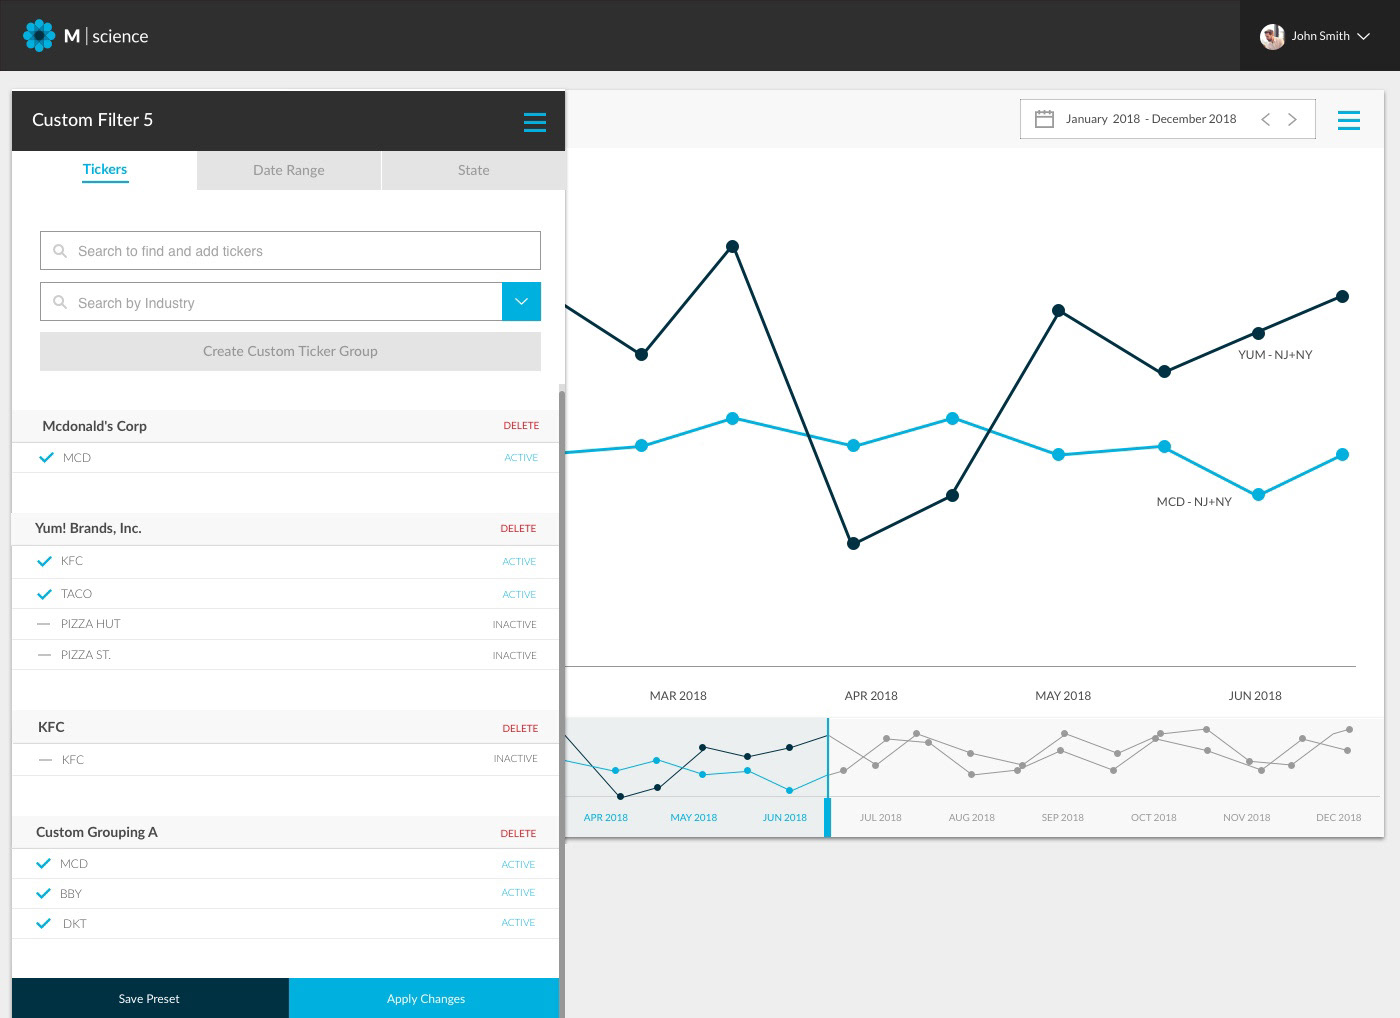Viewport: 1400px width, 1018px height.
Task: Switch to the Date Range tab
Action: 289,170
